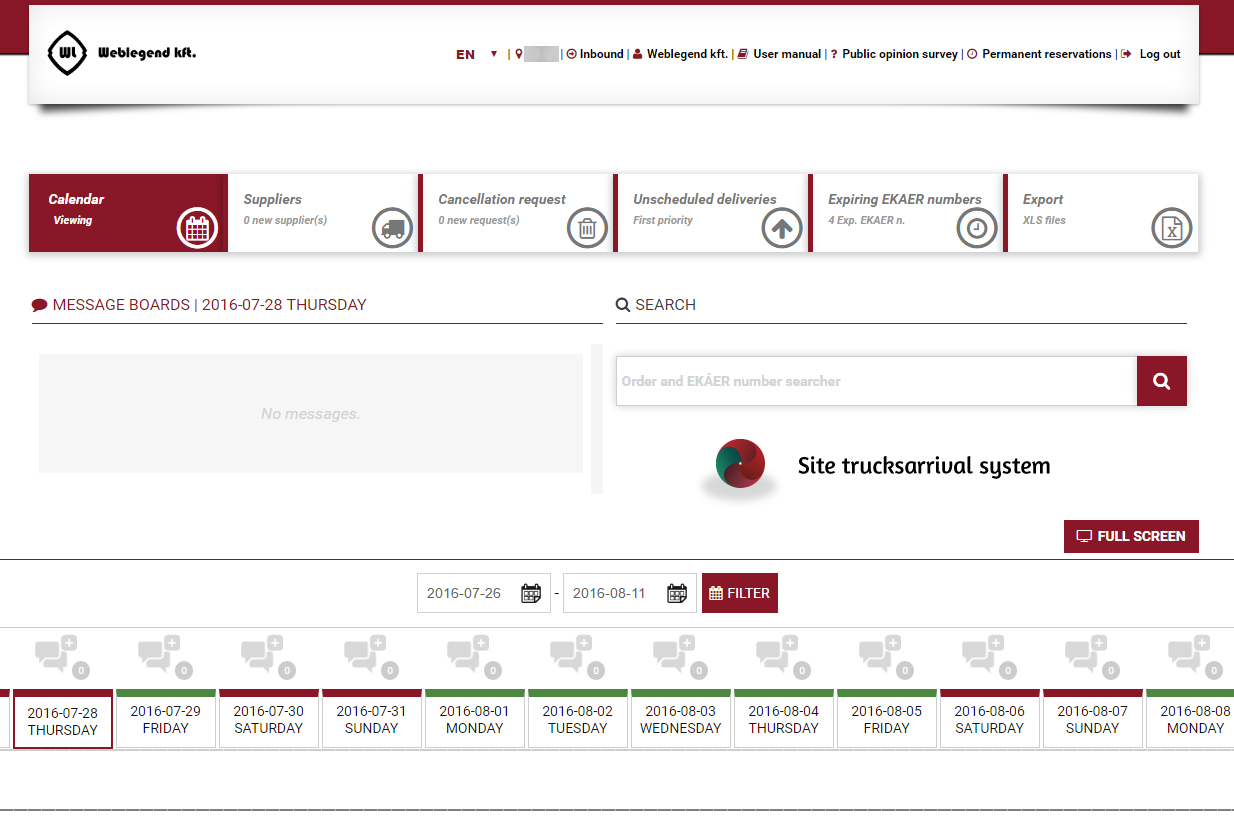This screenshot has width=1234, height=840.
Task: Click the Cancellation request trash icon
Action: (x=587, y=228)
